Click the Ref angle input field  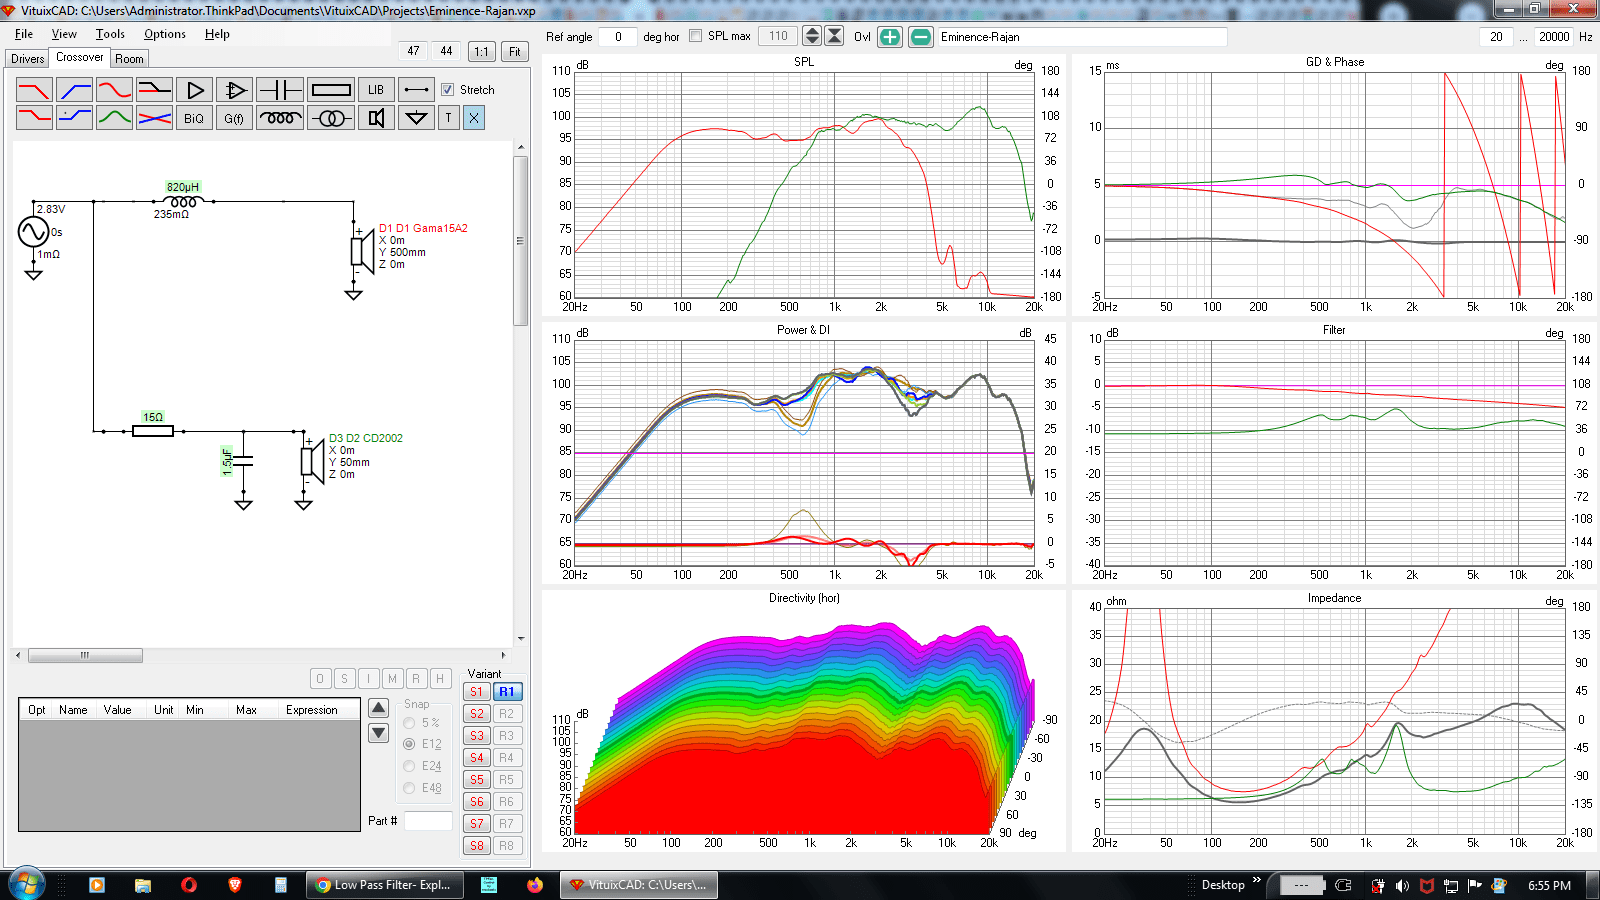tap(618, 37)
